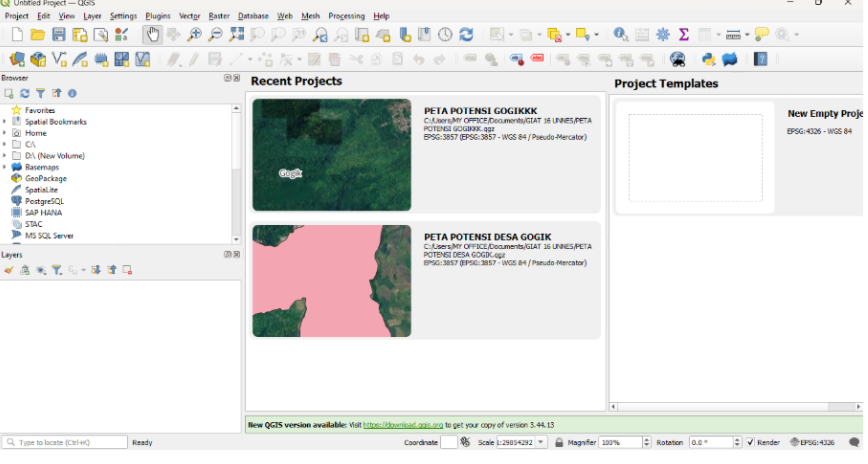Open the Data Source Manager icon
868x464 pixels.
[x=17, y=59]
